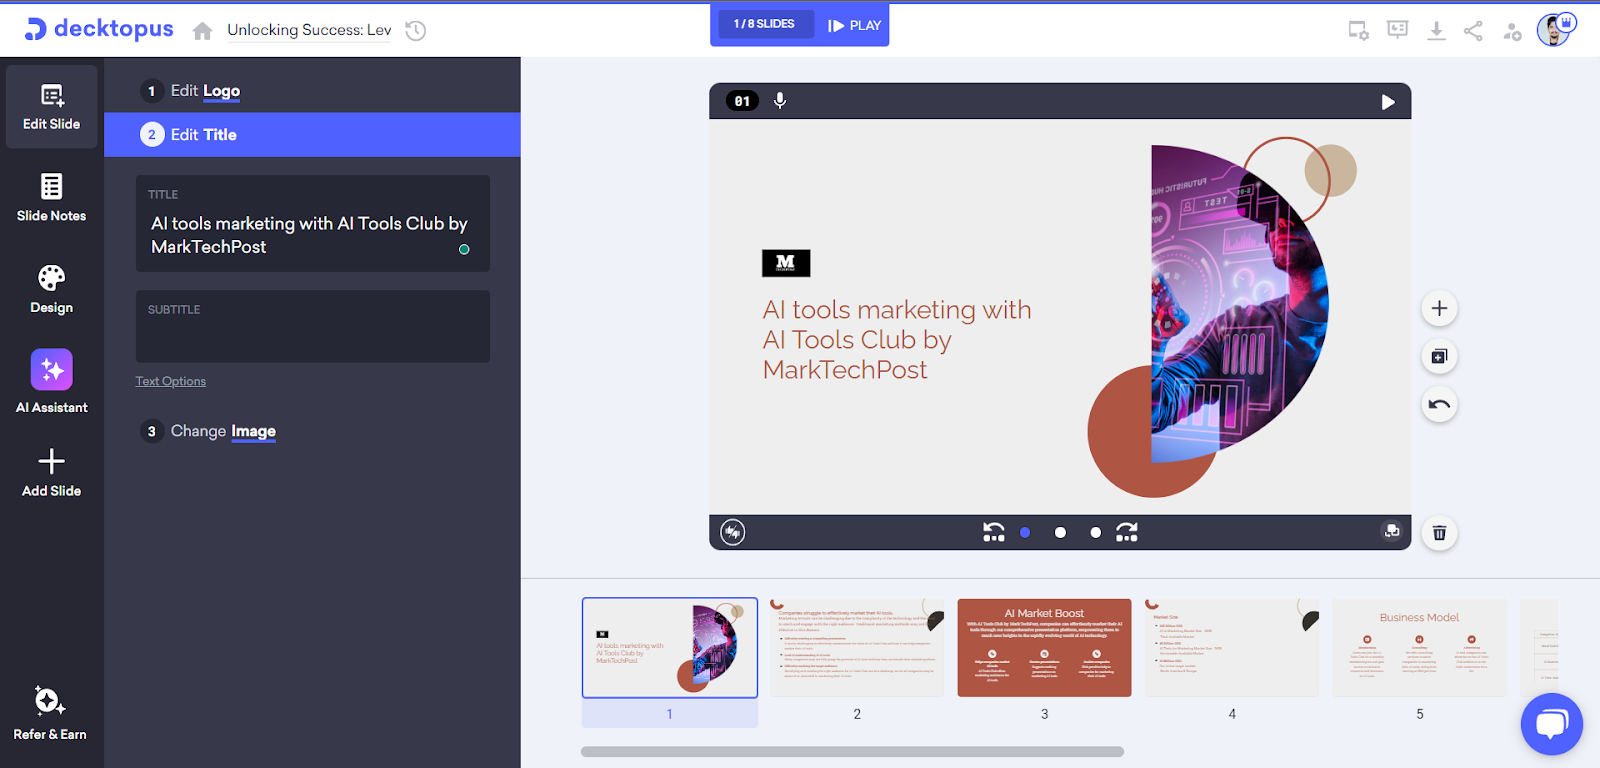
Task: Click the presentation name 'Unlocking Success: Lev'
Action: pos(309,30)
